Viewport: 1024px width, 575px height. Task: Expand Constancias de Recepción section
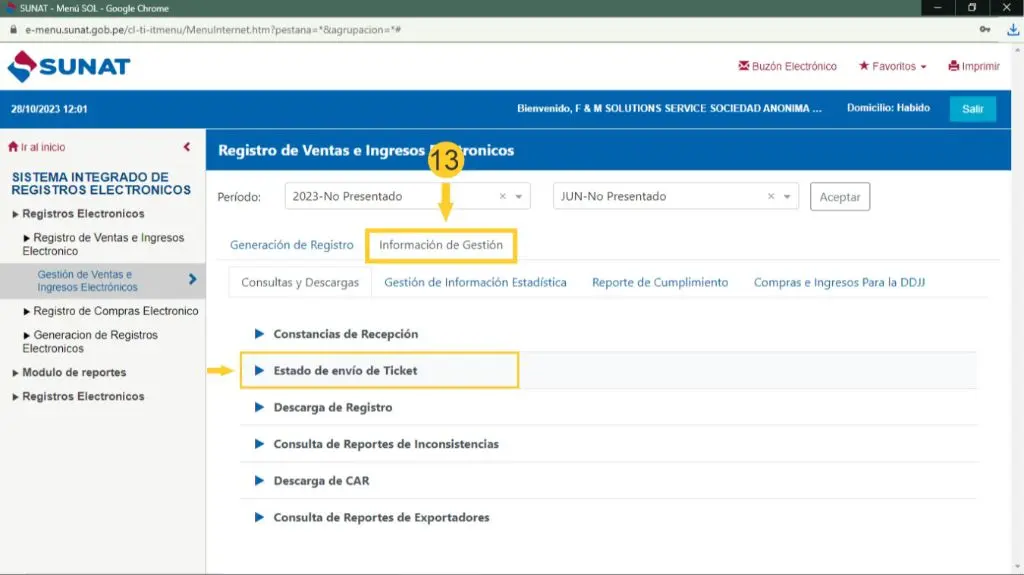tap(345, 334)
